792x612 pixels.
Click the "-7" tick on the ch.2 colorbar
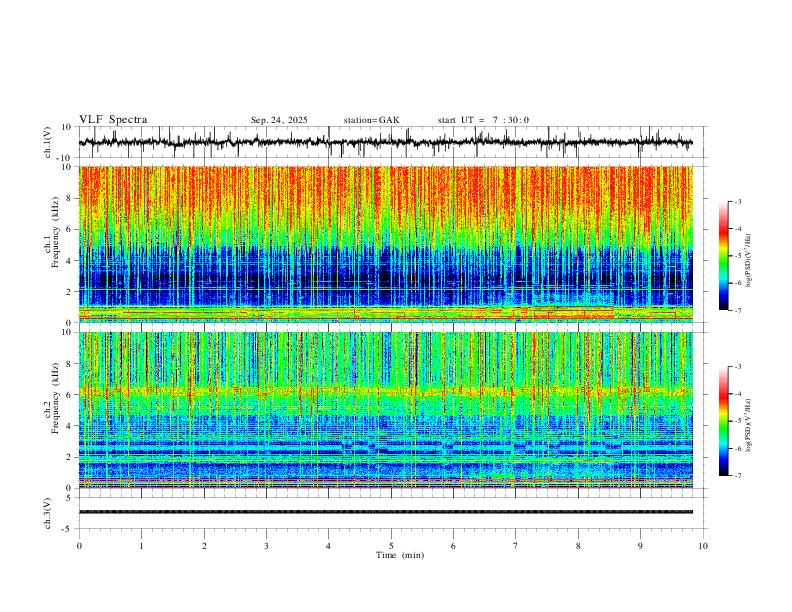(x=738, y=476)
